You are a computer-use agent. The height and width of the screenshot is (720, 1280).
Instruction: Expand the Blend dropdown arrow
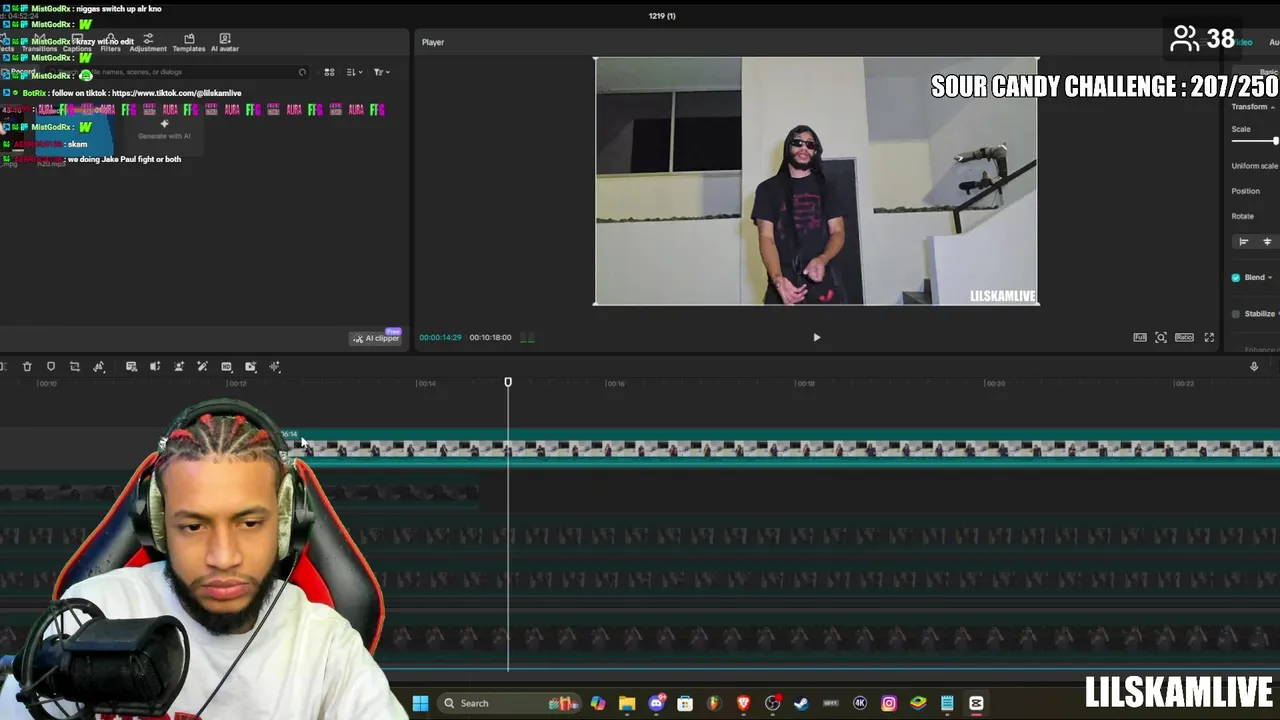(x=1270, y=277)
